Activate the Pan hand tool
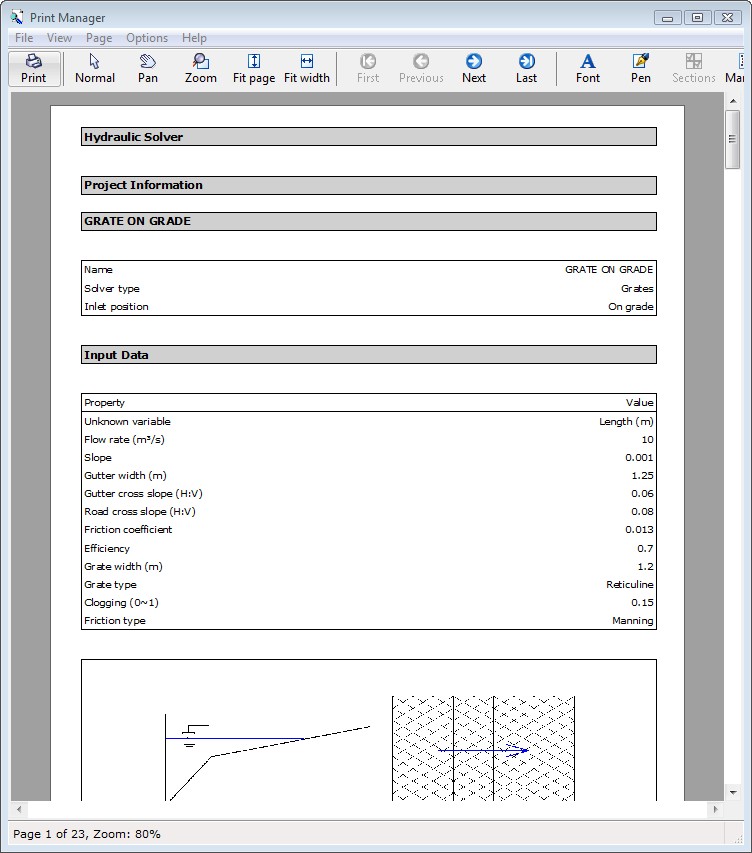This screenshot has height=853, width=752. click(148, 68)
